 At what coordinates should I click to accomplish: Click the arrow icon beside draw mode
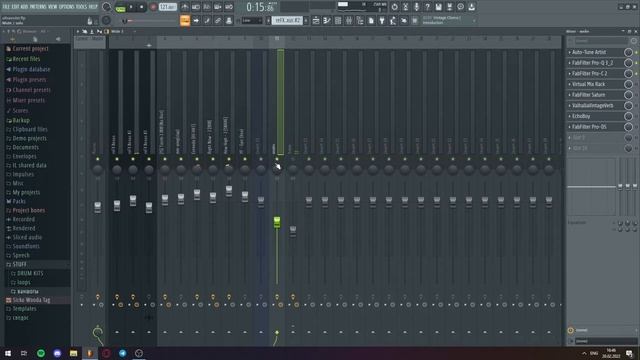coord(196,20)
